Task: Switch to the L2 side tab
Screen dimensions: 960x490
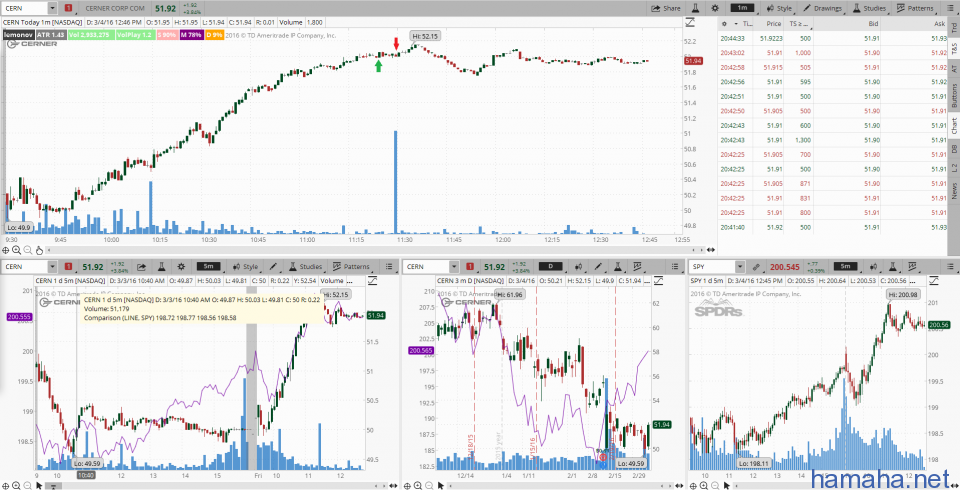Action: [x=954, y=168]
